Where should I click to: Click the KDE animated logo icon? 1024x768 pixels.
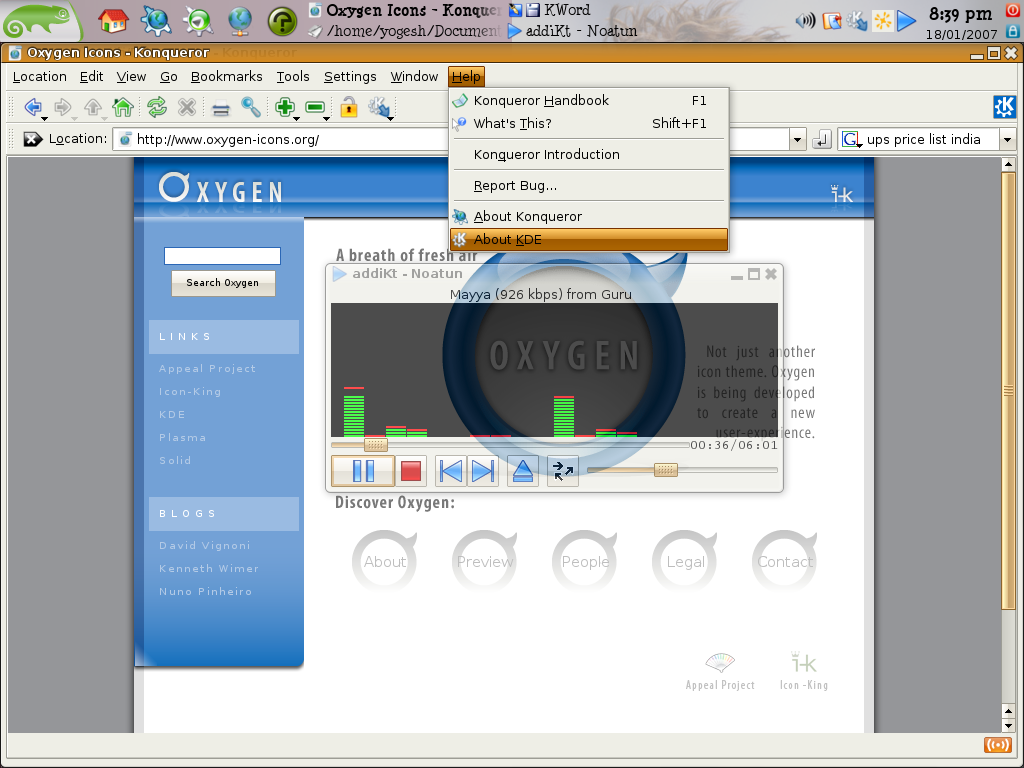1004,106
